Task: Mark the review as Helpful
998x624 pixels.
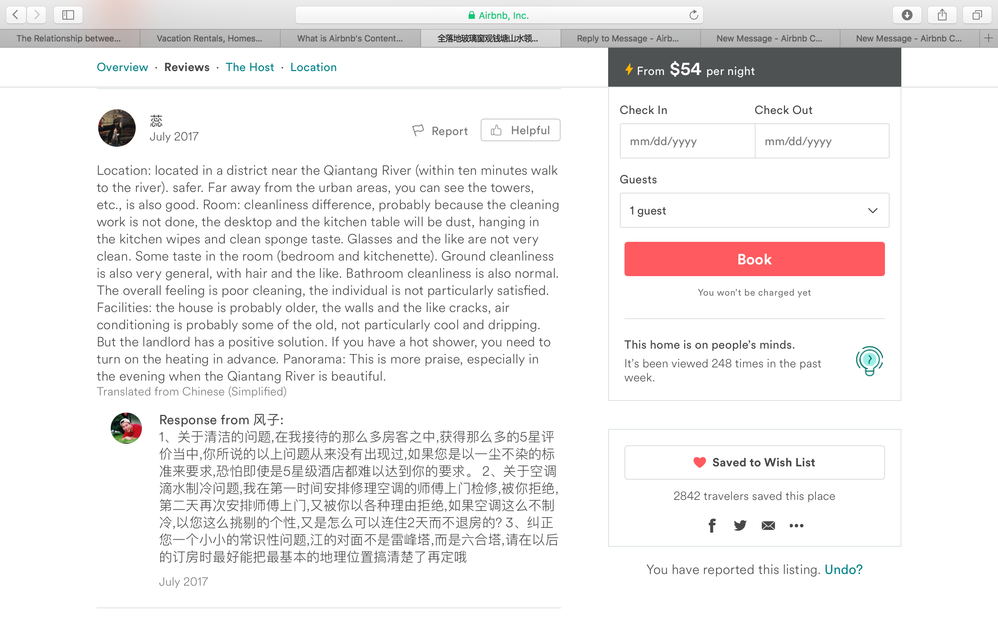Action: (520, 131)
